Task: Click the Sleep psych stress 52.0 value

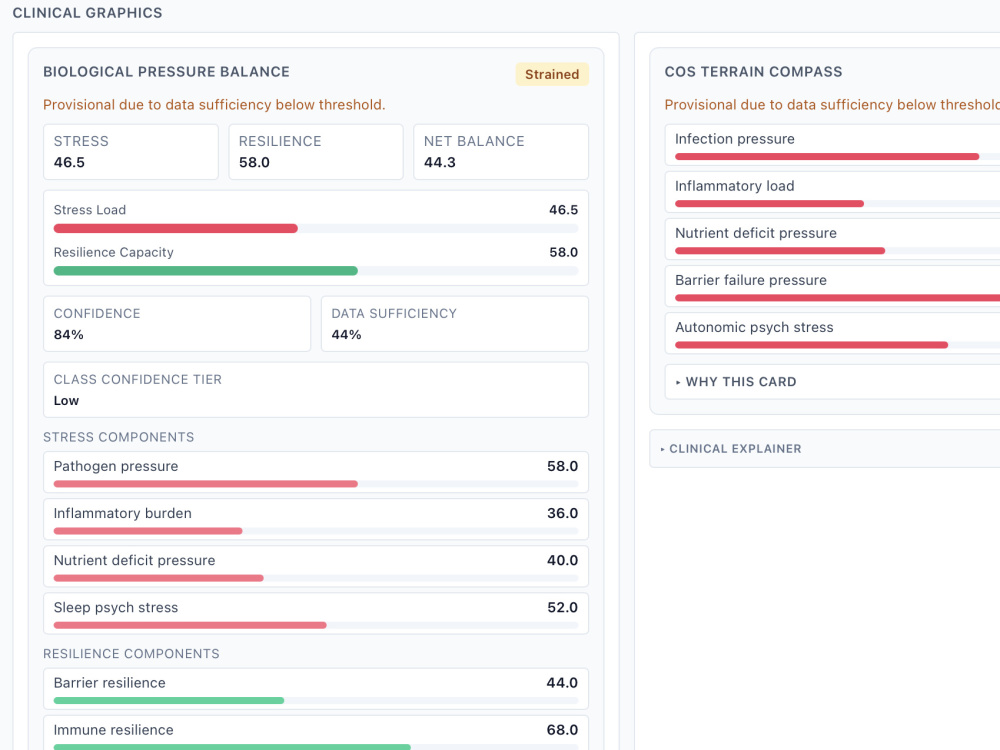Action: pyautogui.click(x=562, y=607)
